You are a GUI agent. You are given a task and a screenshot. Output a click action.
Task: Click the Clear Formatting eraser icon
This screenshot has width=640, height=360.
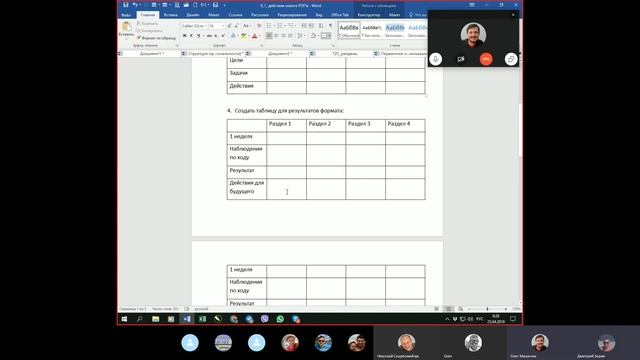pos(259,26)
